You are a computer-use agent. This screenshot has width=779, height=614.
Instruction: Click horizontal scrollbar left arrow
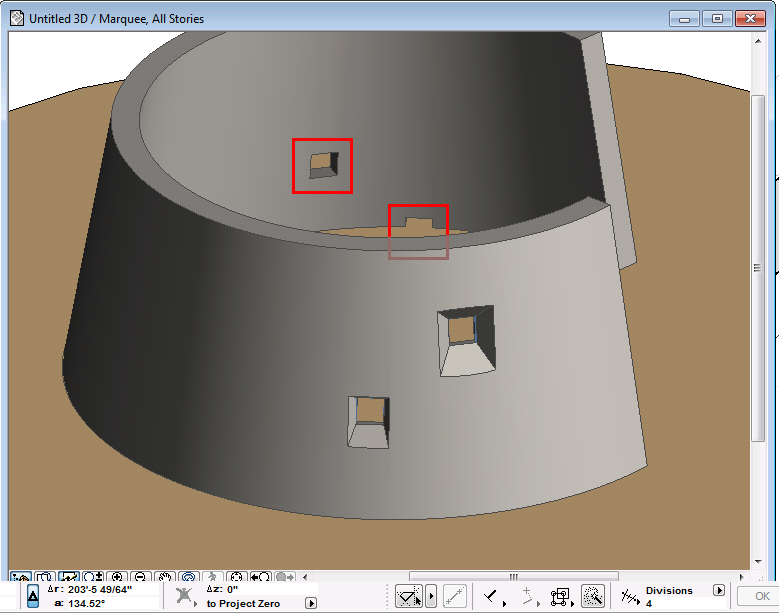(305, 577)
